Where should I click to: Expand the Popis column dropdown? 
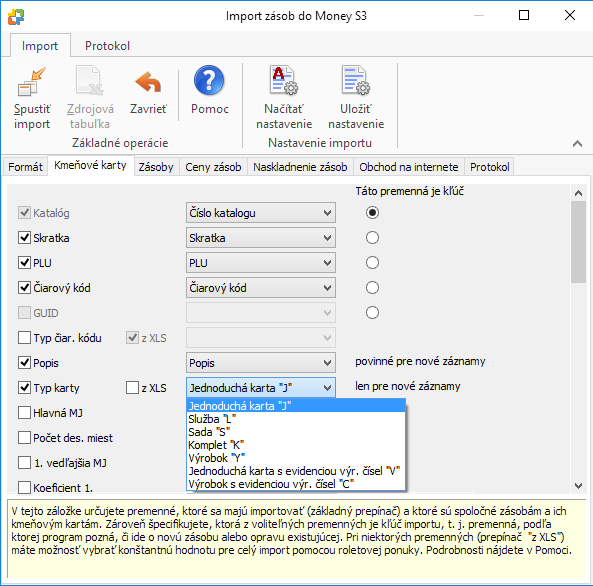tap(261, 363)
